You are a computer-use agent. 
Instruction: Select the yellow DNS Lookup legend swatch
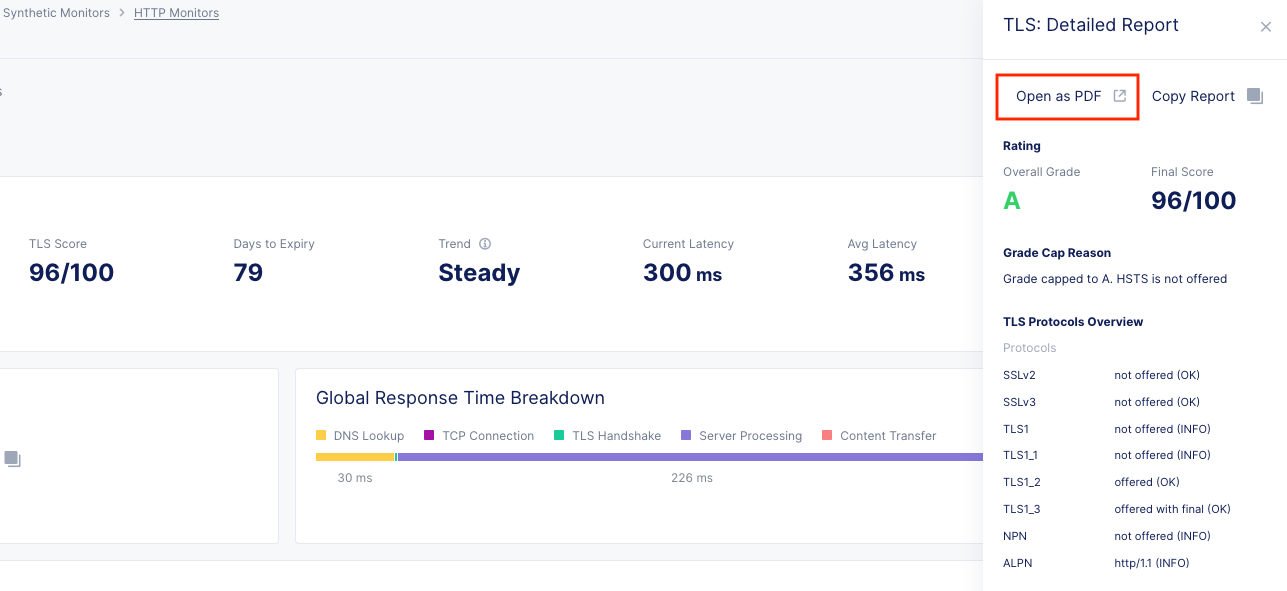(x=321, y=436)
